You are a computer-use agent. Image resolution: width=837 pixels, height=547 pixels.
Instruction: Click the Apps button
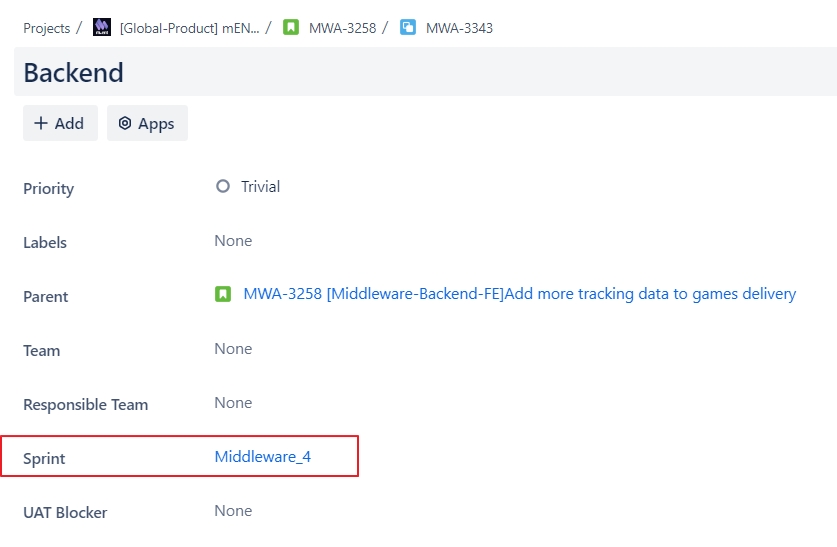coord(147,123)
